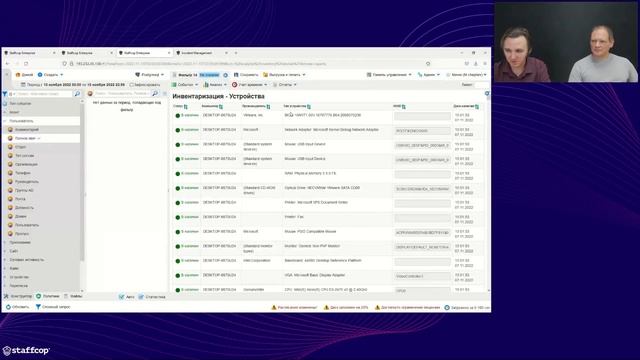Viewport: 640px width, 360px height.
Task: Click the Обновить refresh button
Action: click(18, 307)
